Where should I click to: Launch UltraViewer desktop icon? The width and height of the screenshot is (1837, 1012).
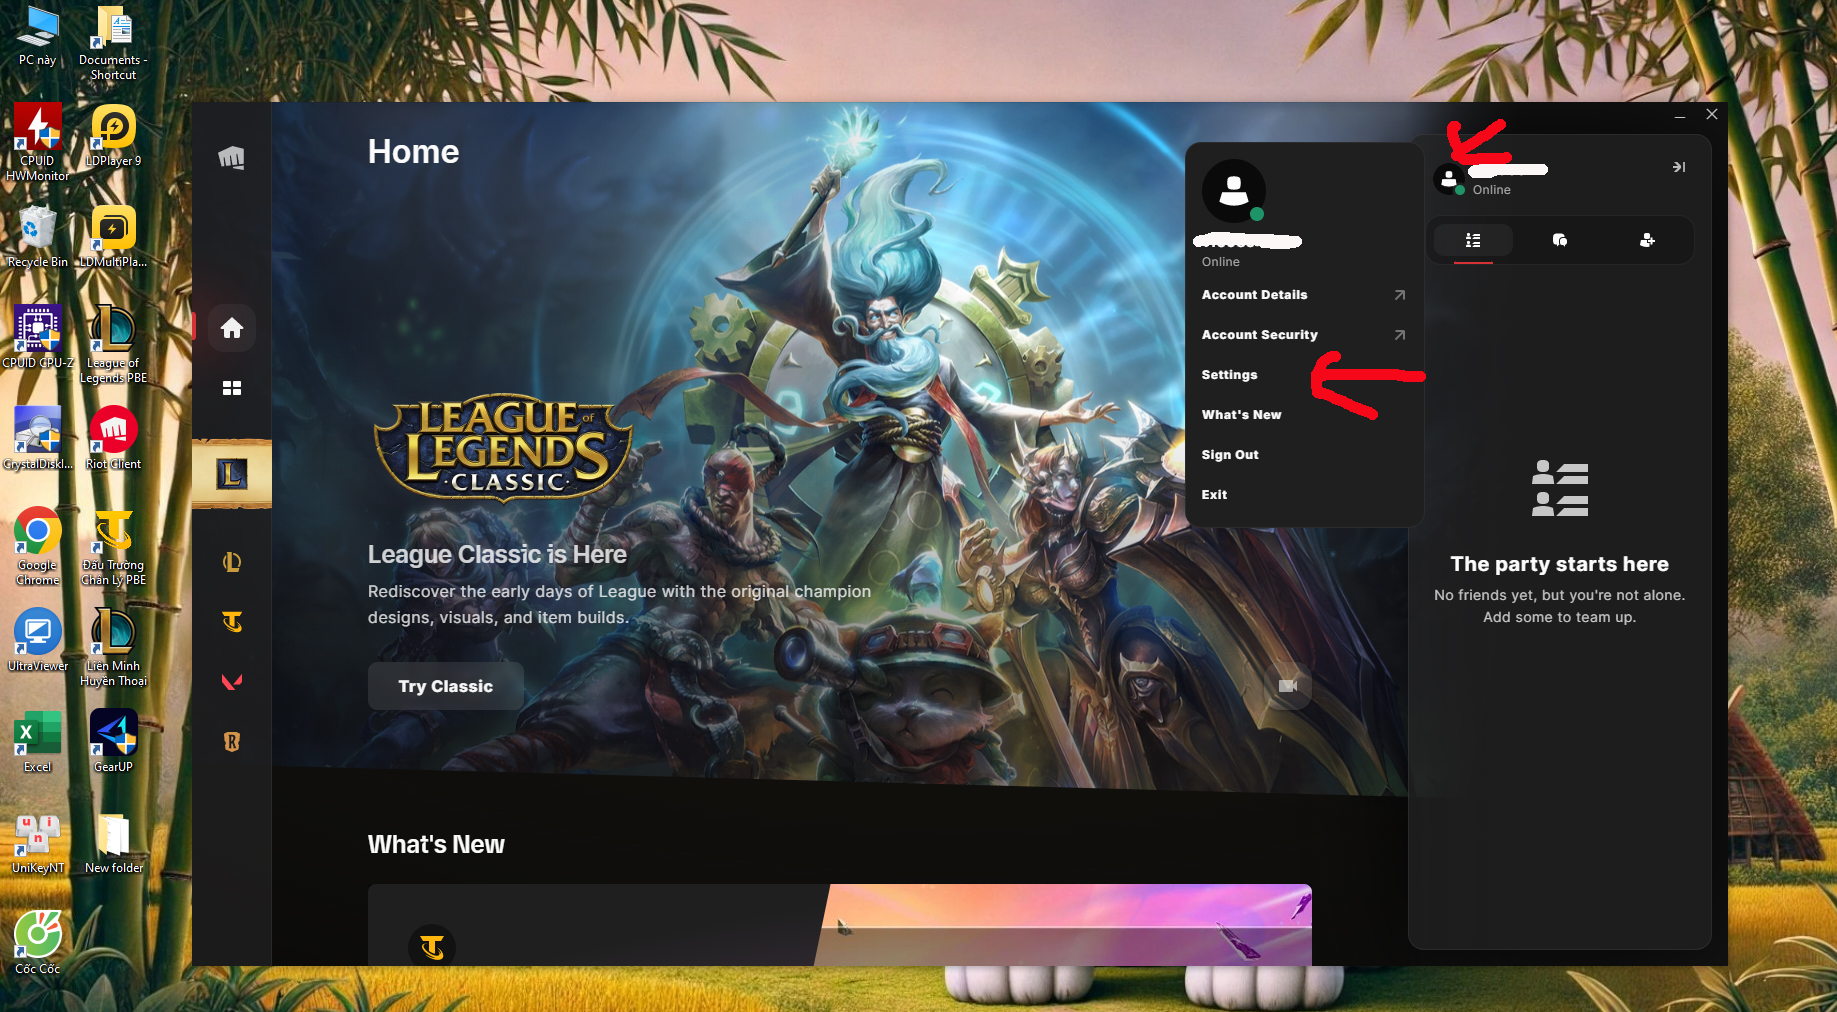click(x=38, y=641)
